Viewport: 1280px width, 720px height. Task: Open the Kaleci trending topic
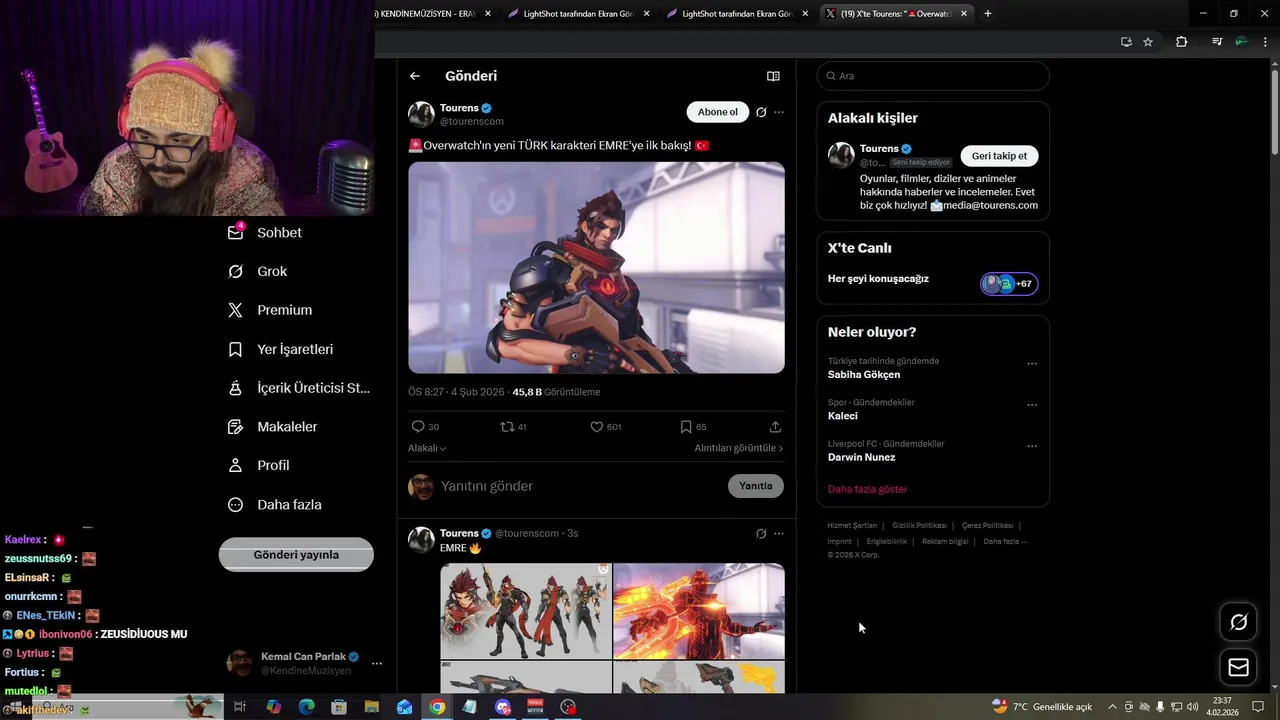click(x=843, y=416)
